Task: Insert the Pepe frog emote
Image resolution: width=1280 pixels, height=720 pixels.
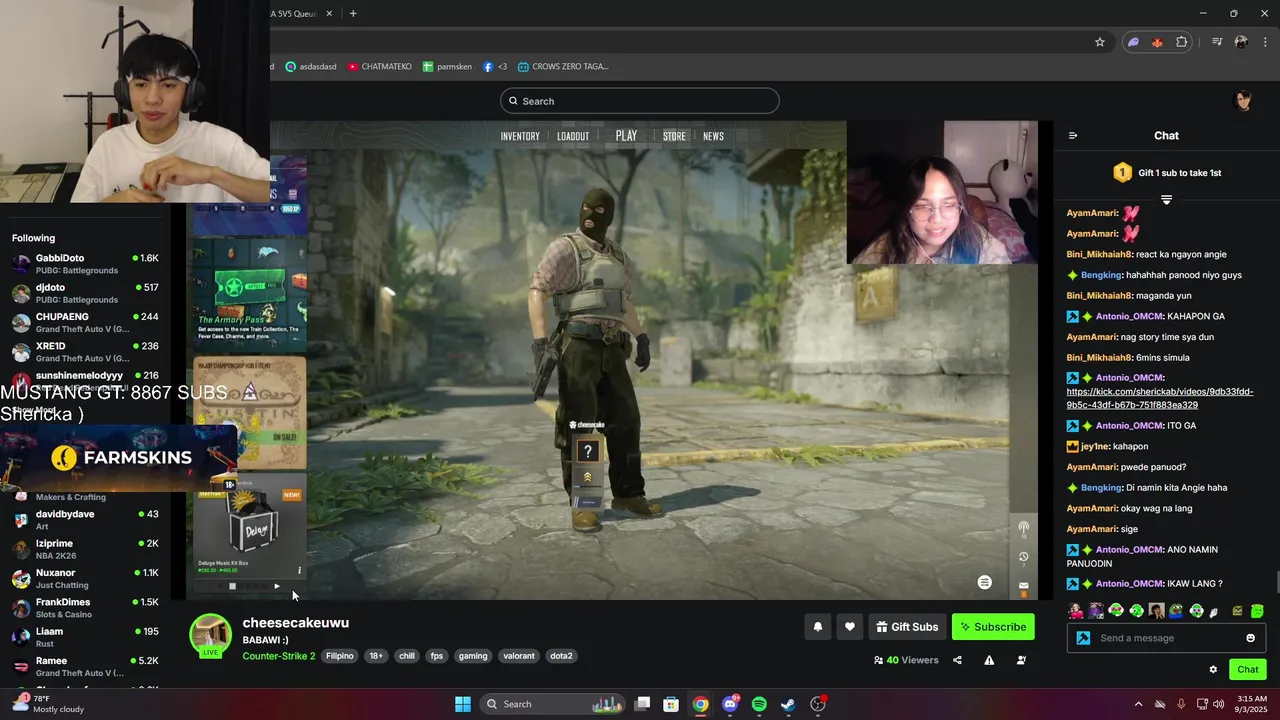Action: click(1176, 611)
